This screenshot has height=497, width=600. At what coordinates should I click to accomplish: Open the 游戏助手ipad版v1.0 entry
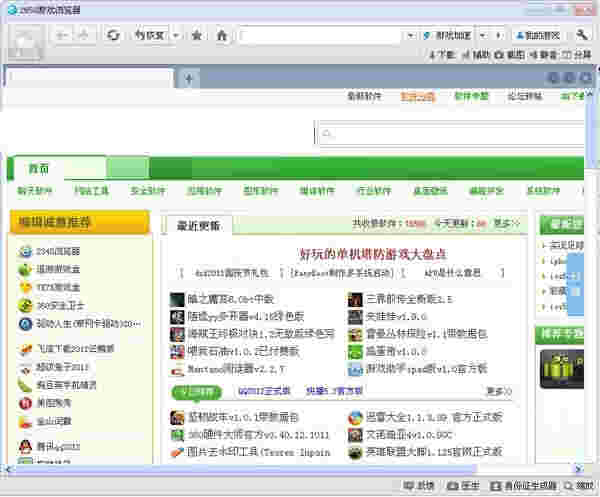[426, 369]
